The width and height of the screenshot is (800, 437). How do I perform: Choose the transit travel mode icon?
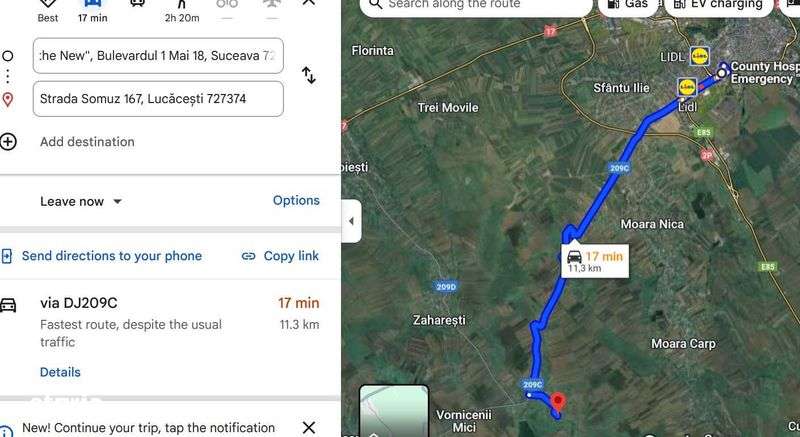(138, 4)
